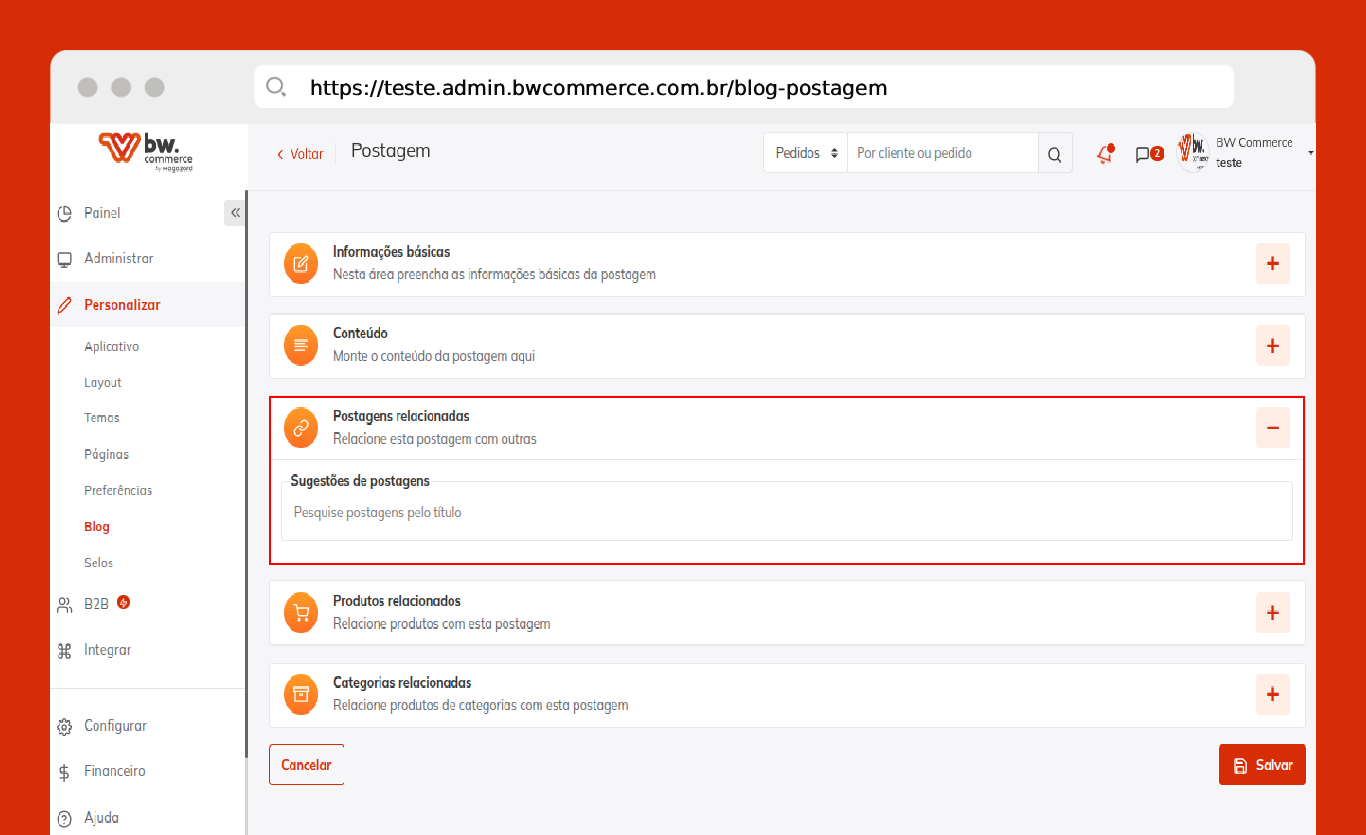Click the notification bell icon
Image resolution: width=1366 pixels, height=835 pixels.
tap(1105, 154)
